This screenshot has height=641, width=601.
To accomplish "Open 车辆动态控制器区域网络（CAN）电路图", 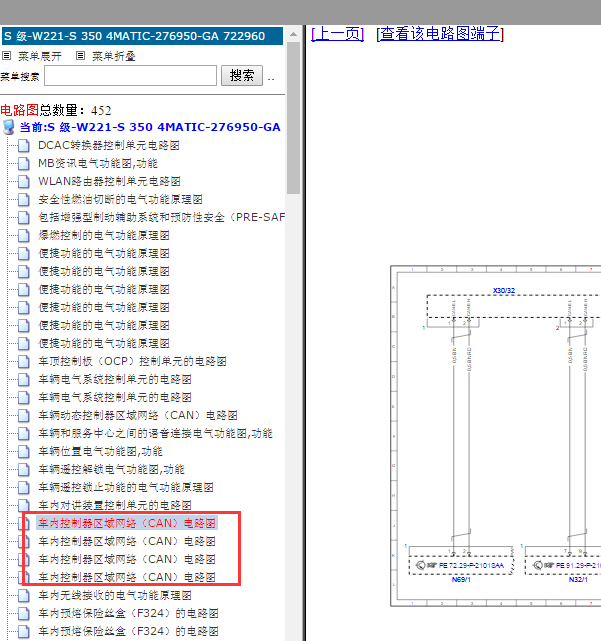I will (138, 415).
